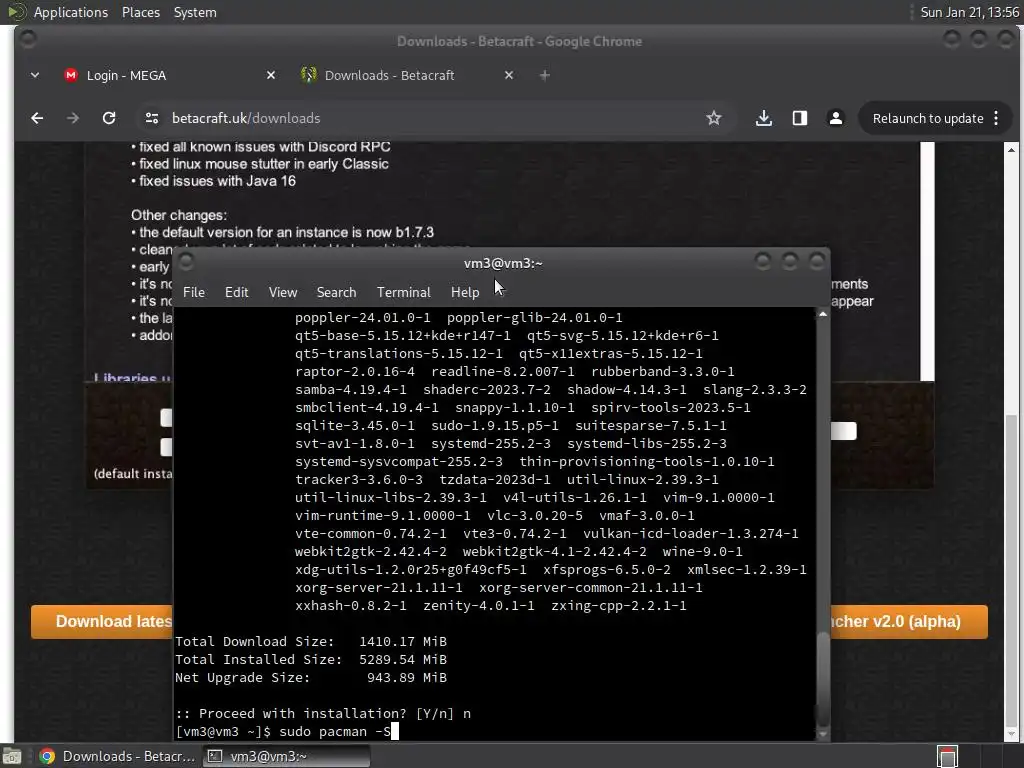This screenshot has height=768, width=1024.
Task: Open the terminal Help menu
Action: coord(465,292)
